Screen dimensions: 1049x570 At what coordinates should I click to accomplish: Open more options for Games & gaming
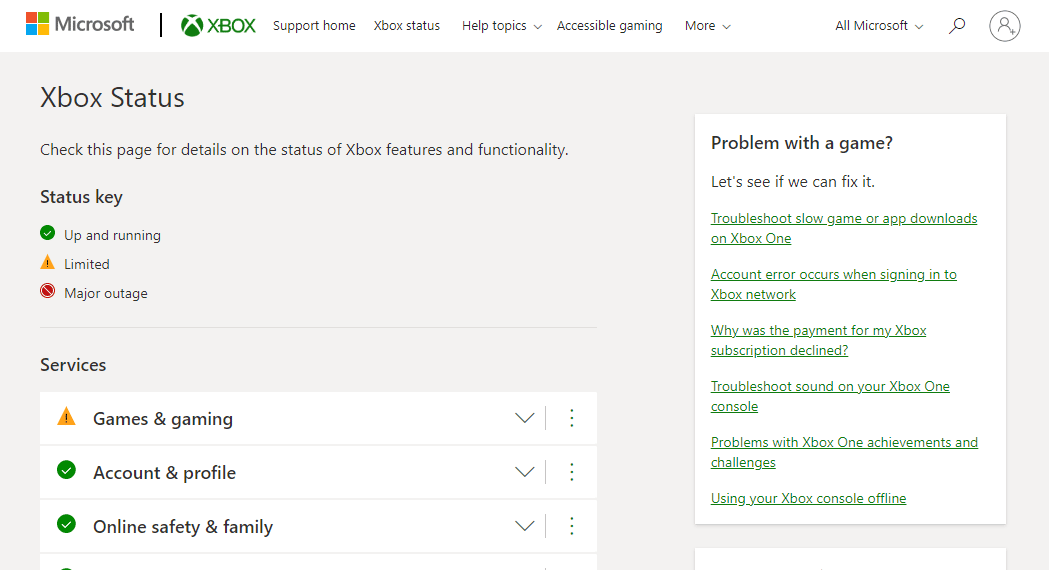coord(572,418)
